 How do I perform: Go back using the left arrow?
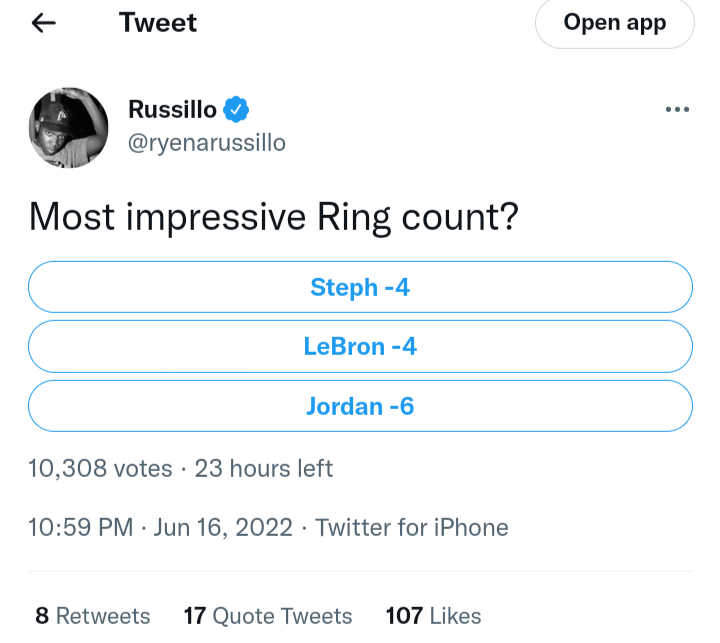pos(44,23)
